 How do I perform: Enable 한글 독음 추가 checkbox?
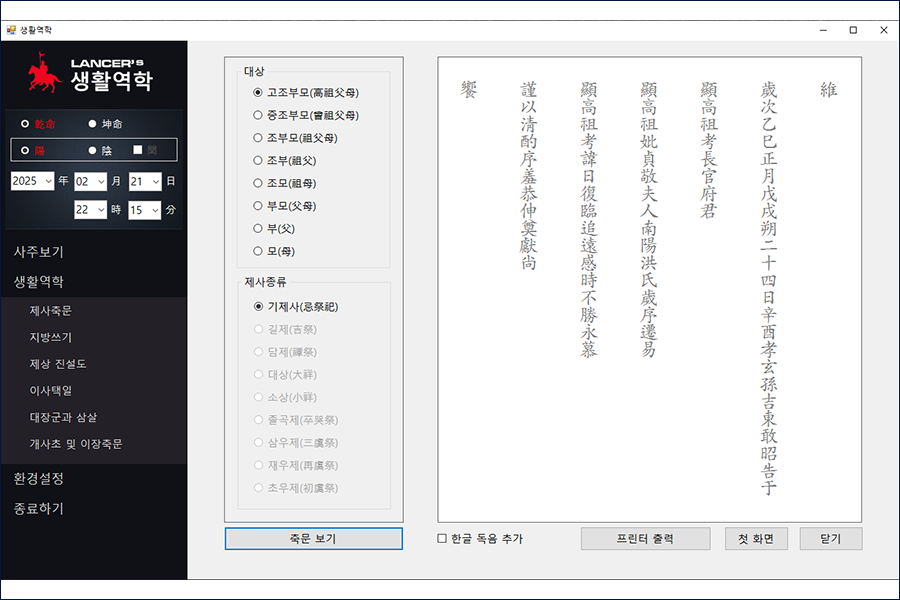pyautogui.click(x=443, y=539)
